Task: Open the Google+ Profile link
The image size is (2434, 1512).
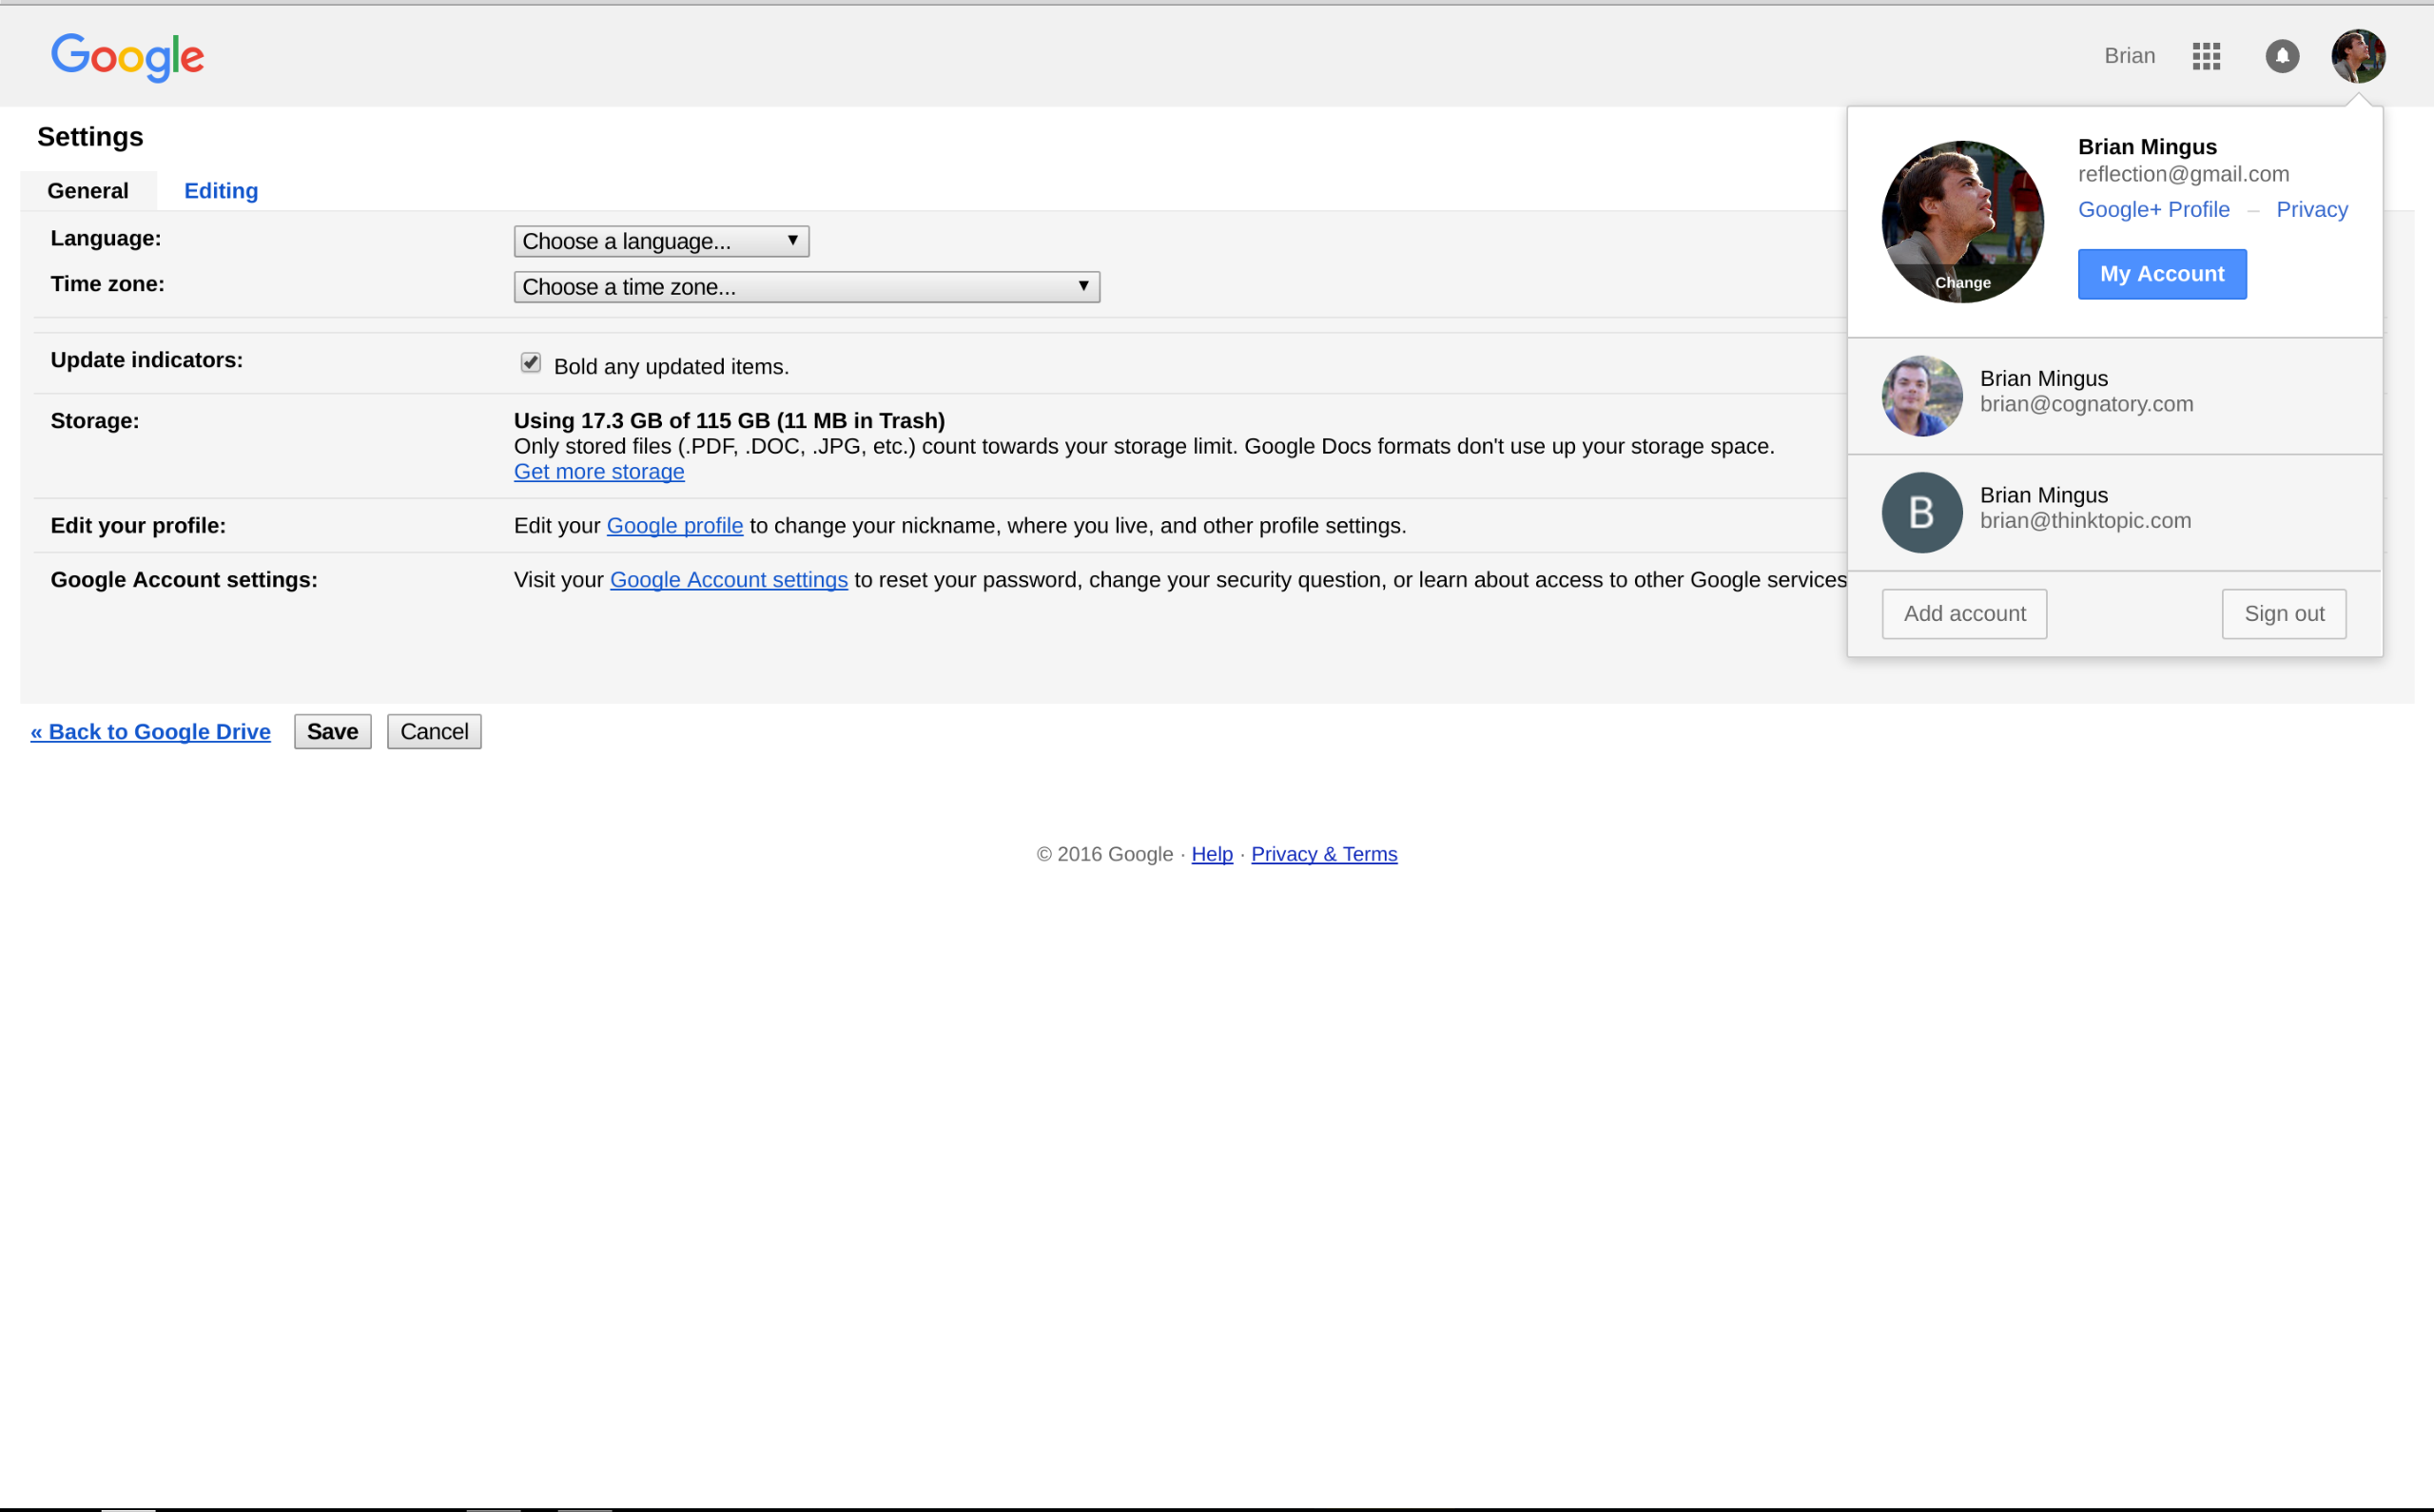Action: (2153, 210)
